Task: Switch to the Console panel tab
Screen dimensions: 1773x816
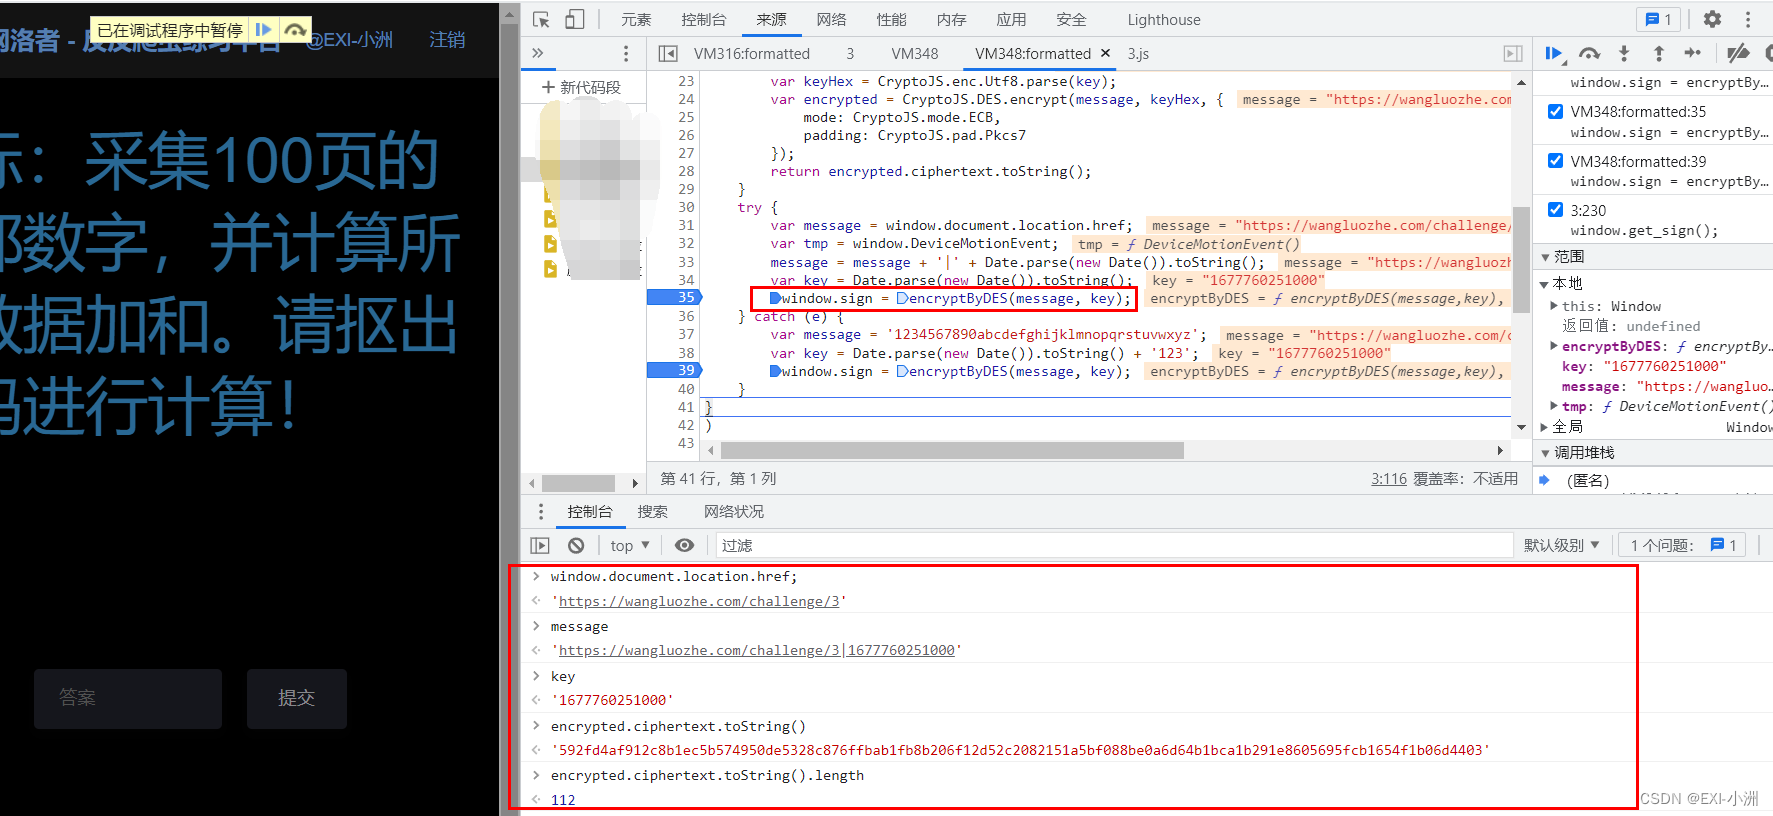Action: (704, 19)
